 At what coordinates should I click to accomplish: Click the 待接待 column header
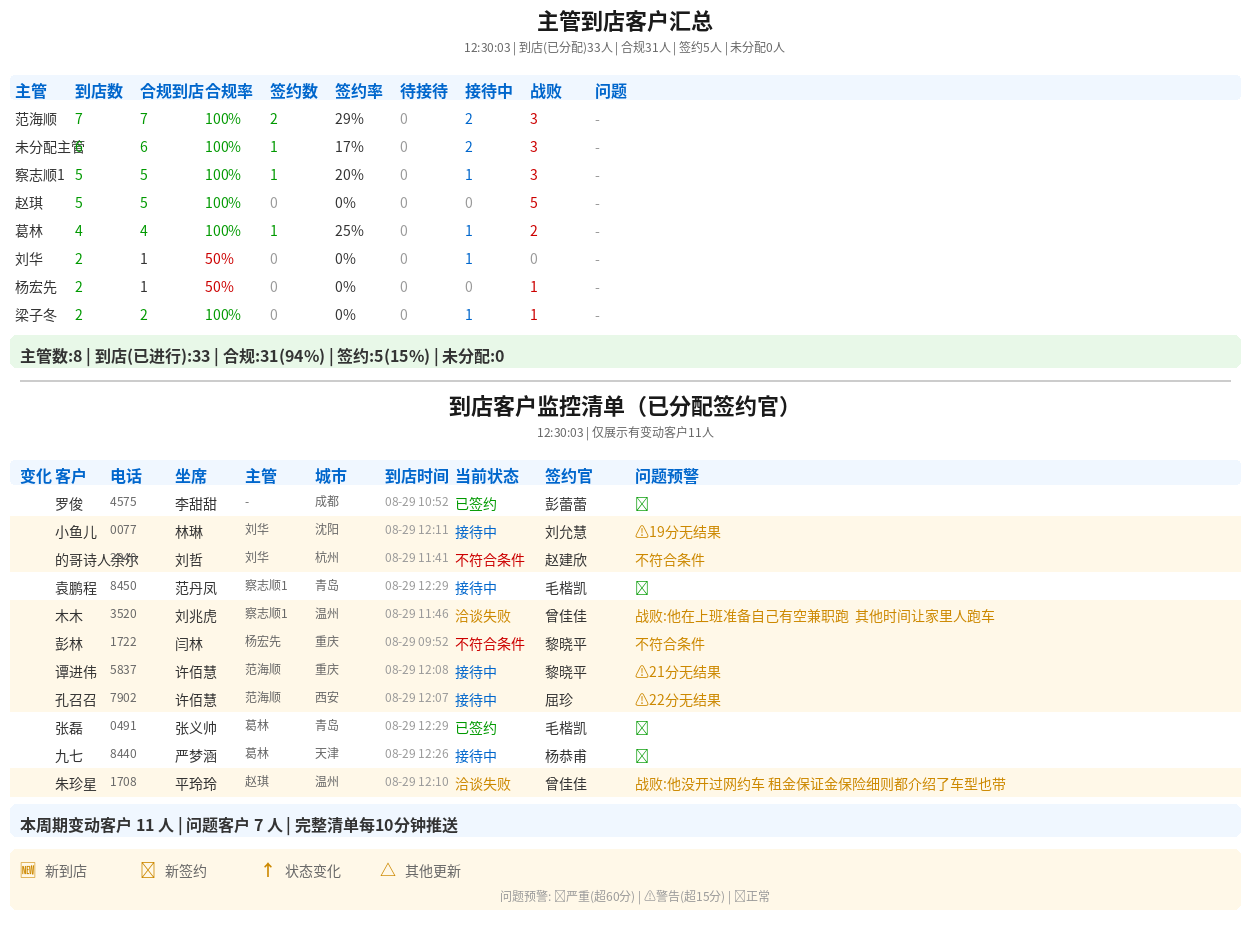(424, 91)
